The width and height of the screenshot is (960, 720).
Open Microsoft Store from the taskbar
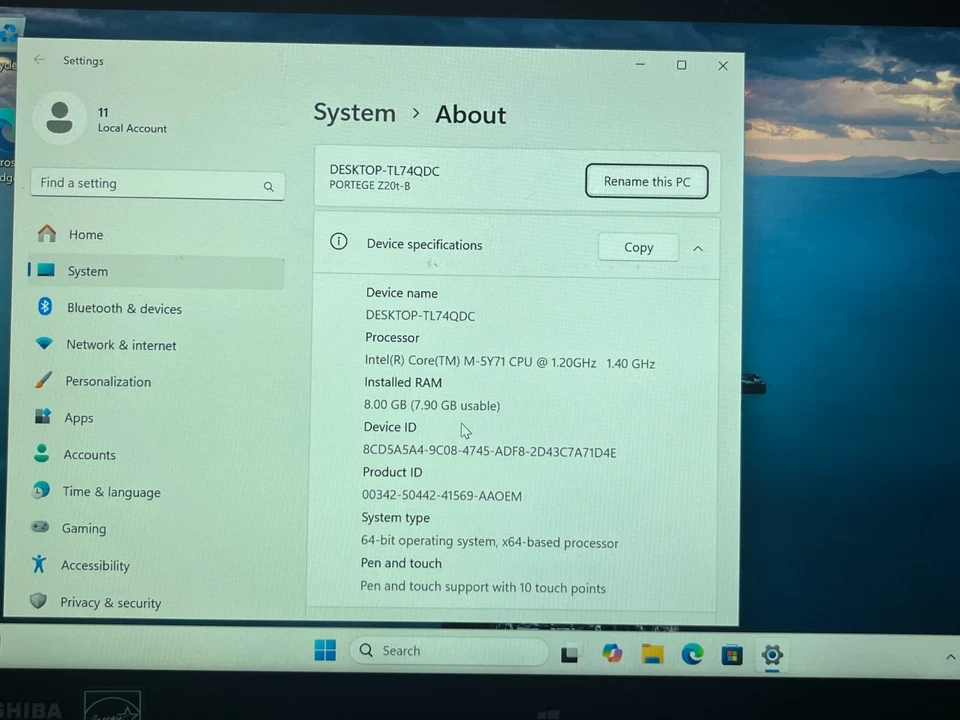[x=732, y=655]
